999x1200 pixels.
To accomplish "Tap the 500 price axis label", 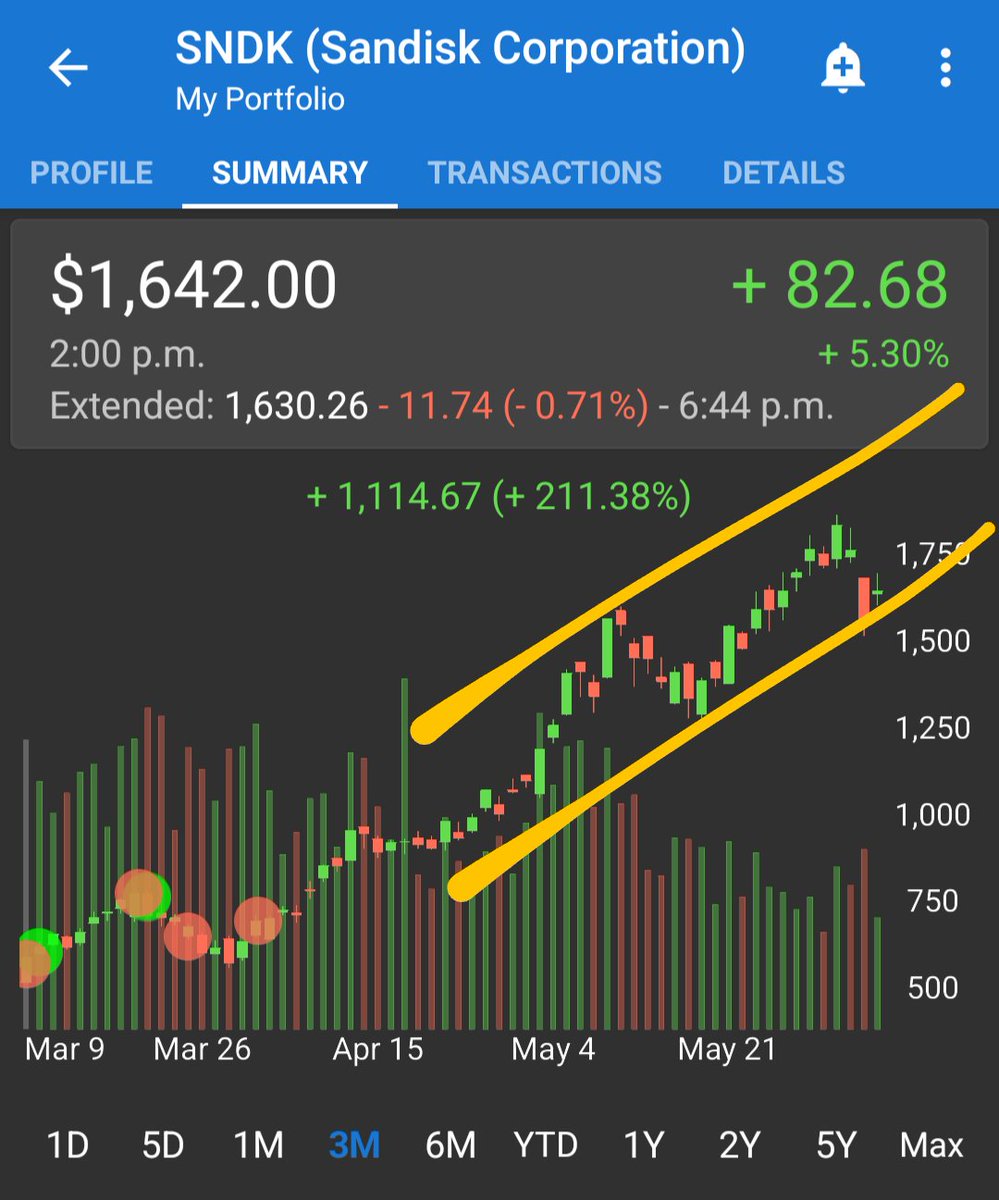I will tap(933, 988).
